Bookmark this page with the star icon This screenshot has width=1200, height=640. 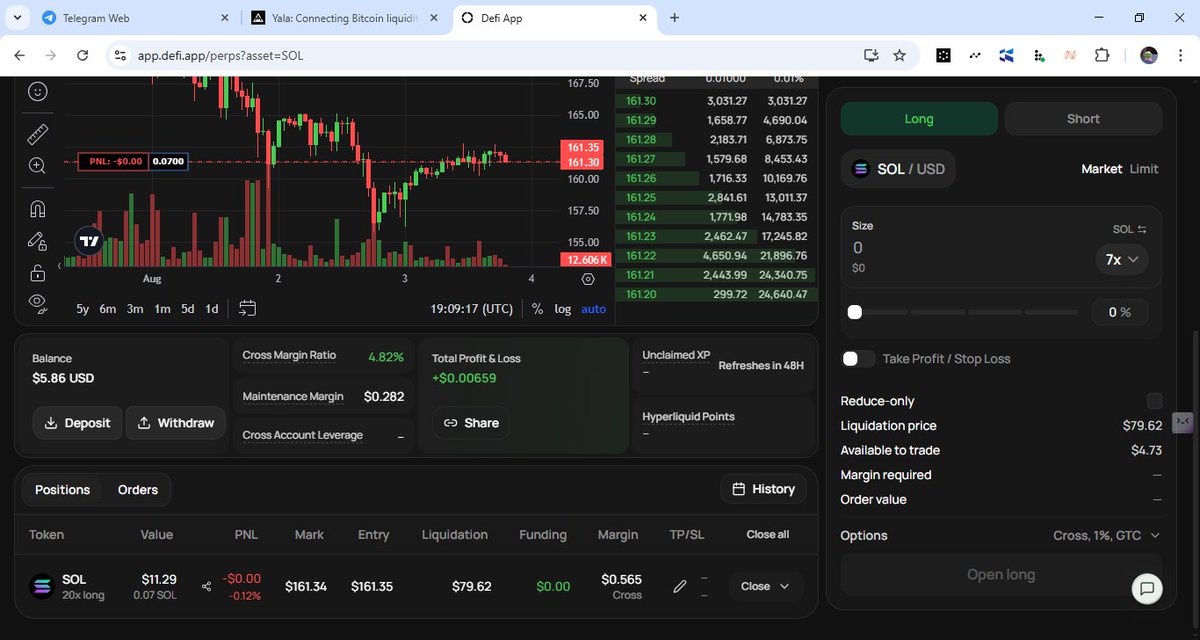(x=899, y=55)
